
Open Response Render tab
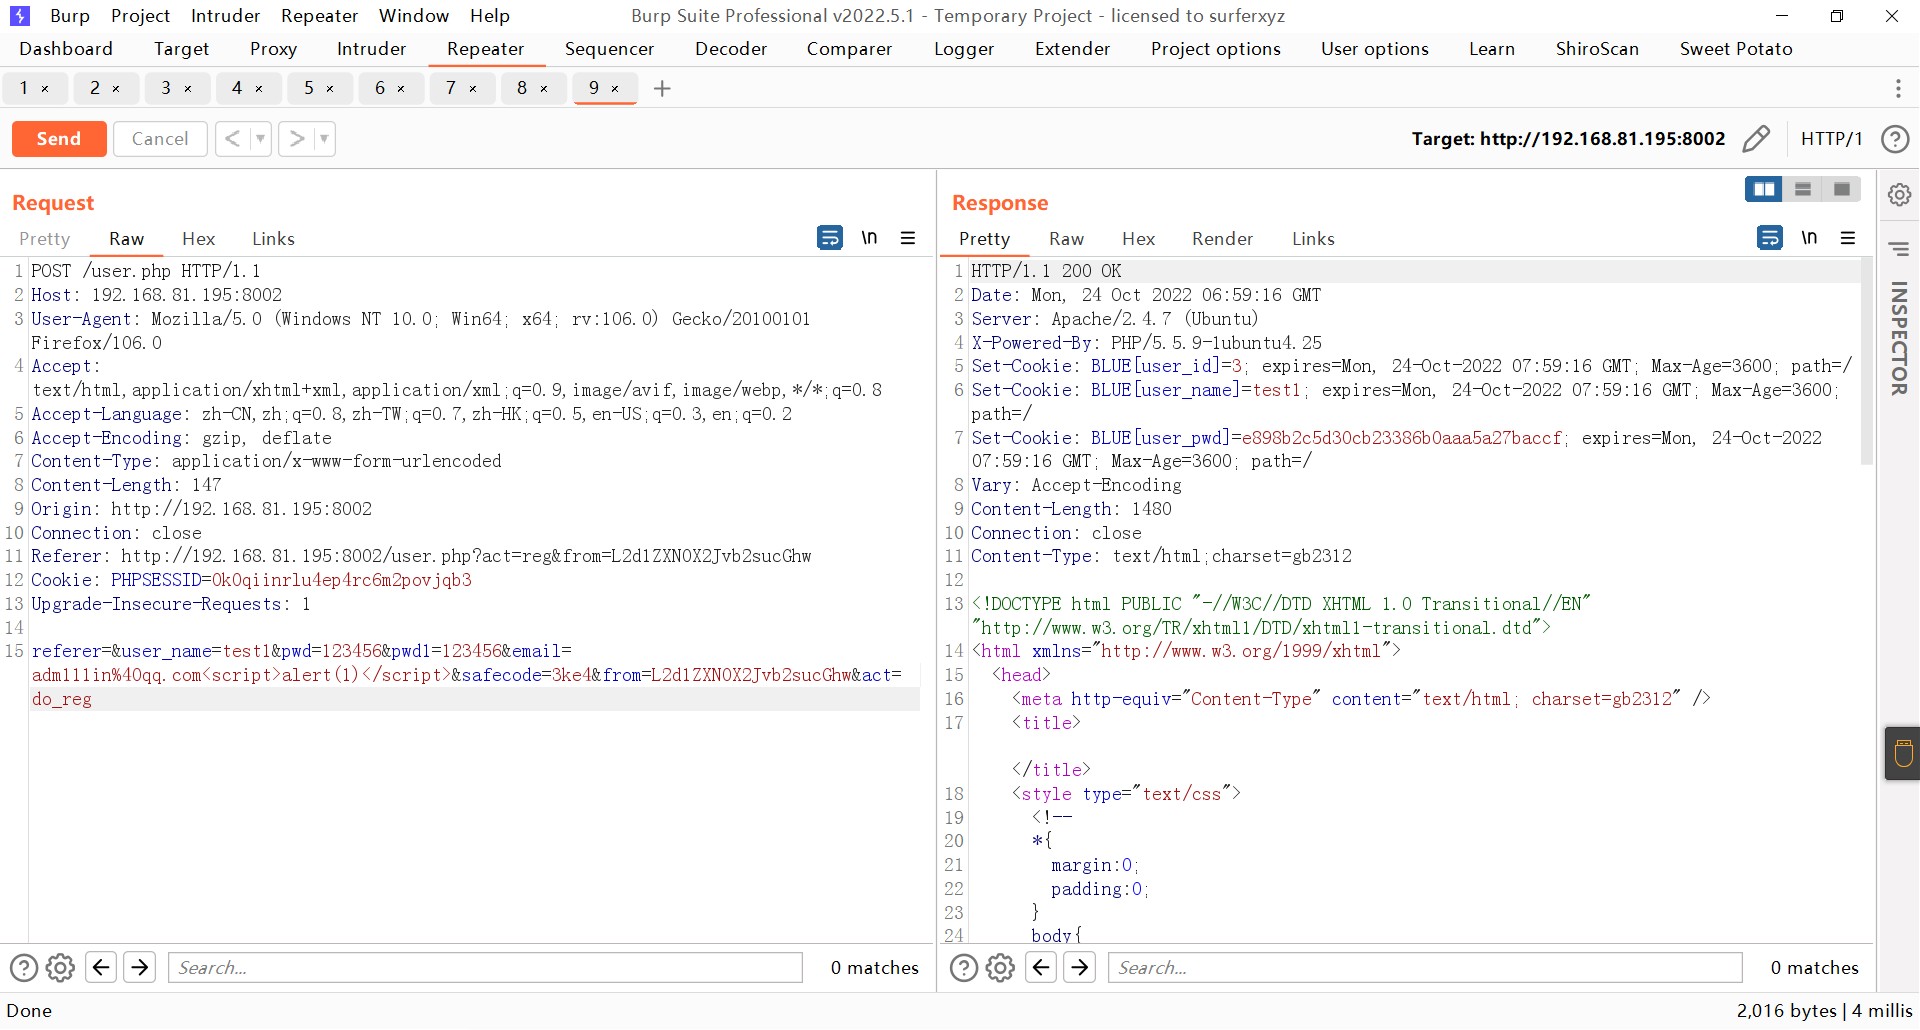pos(1222,239)
